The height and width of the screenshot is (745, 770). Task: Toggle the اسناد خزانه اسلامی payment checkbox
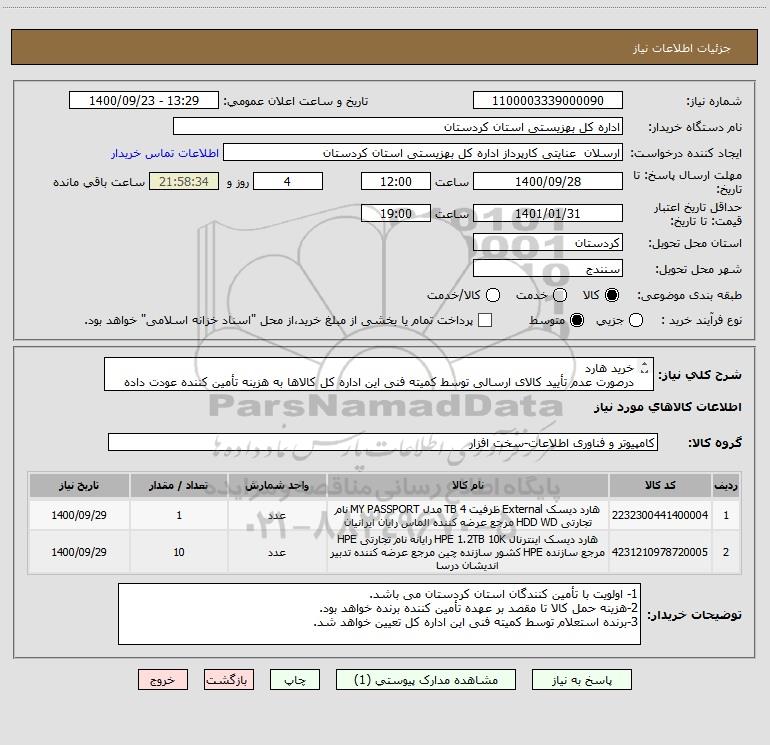485,320
